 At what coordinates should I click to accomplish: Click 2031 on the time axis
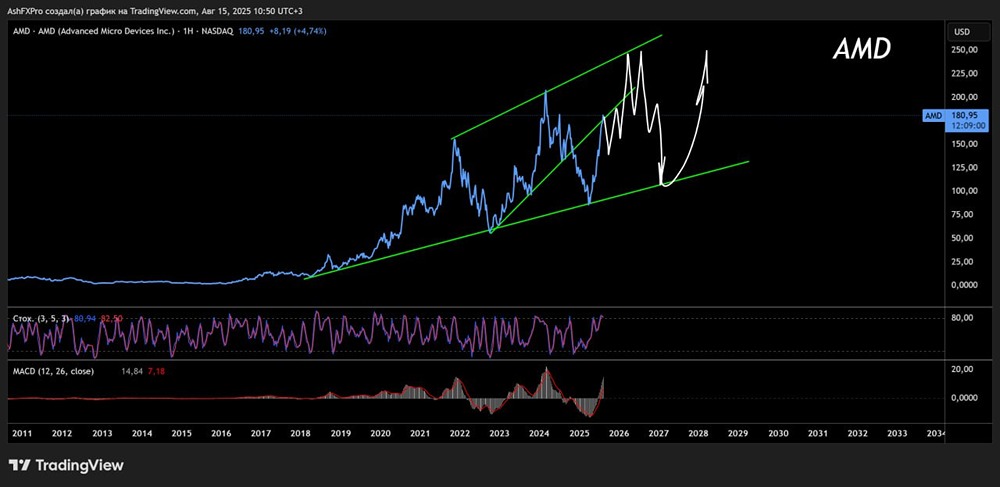tap(818, 433)
